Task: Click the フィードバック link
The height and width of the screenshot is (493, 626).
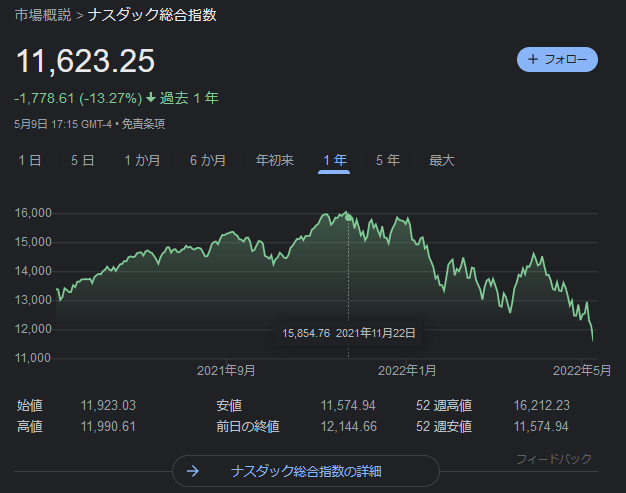Action: [x=554, y=459]
